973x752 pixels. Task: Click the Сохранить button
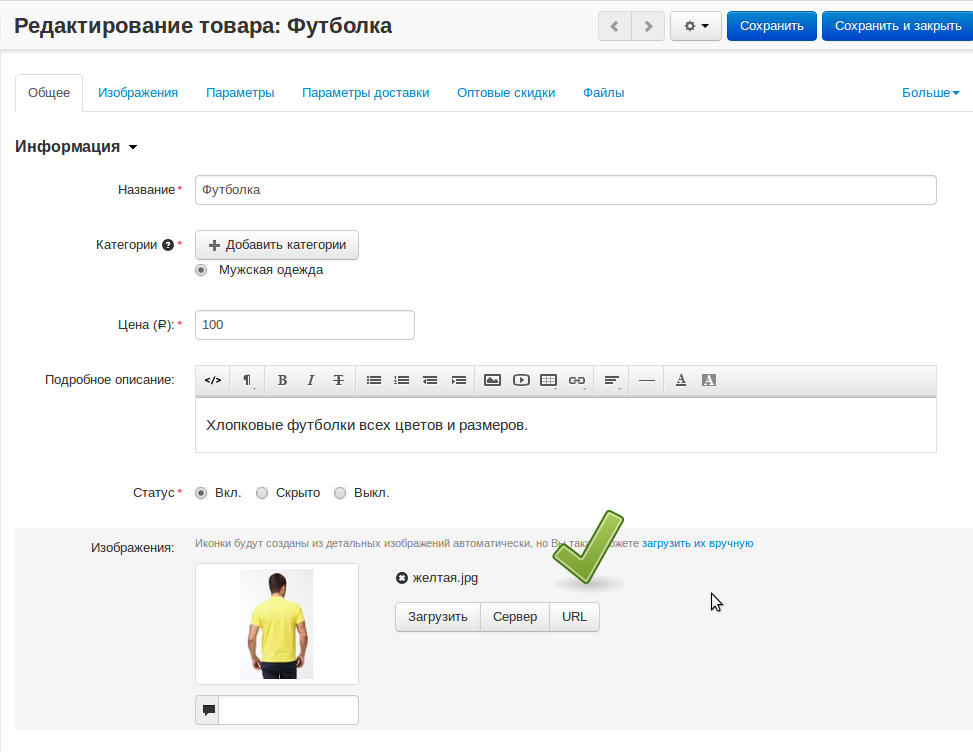pyautogui.click(x=771, y=26)
